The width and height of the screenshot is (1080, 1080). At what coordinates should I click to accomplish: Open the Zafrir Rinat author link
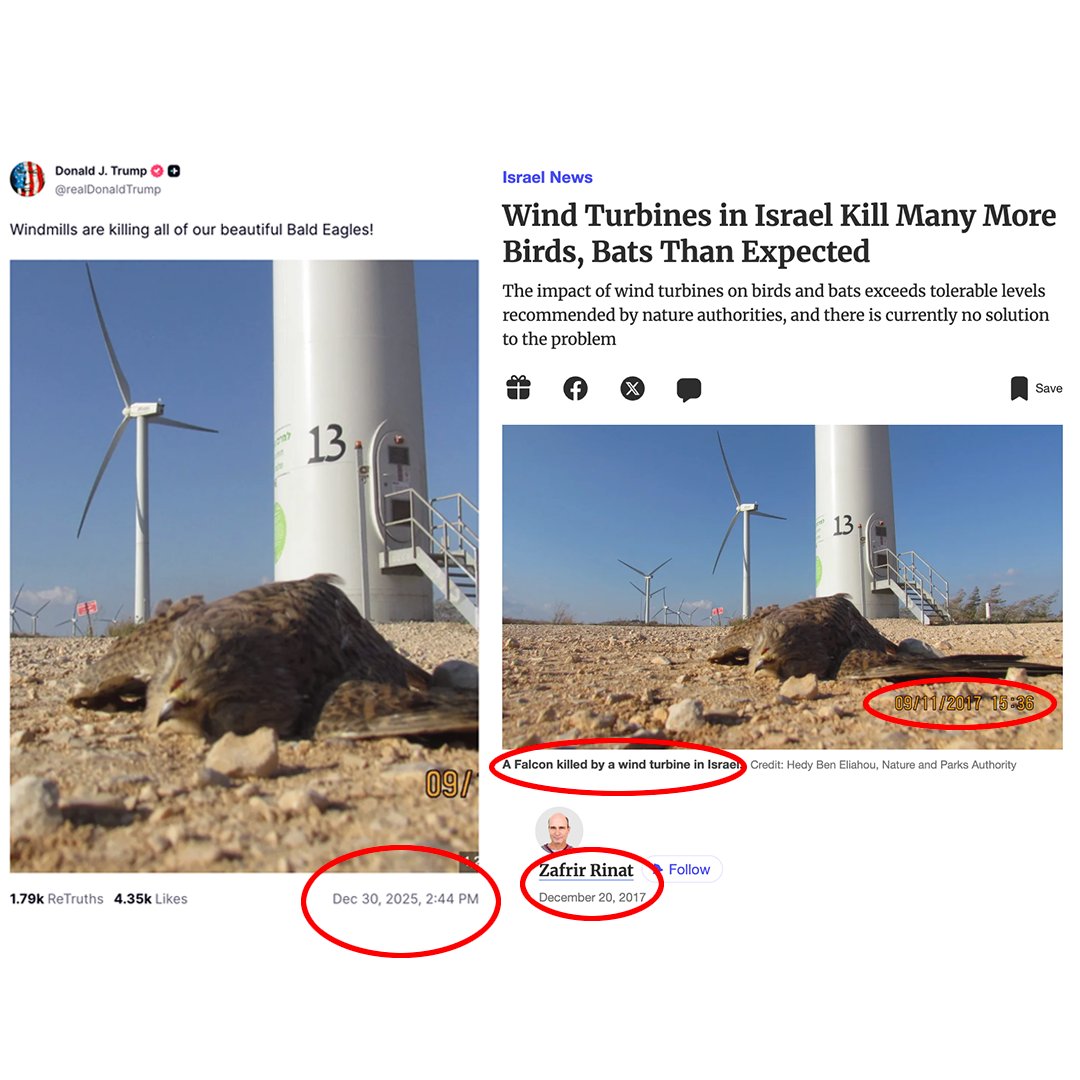(585, 870)
